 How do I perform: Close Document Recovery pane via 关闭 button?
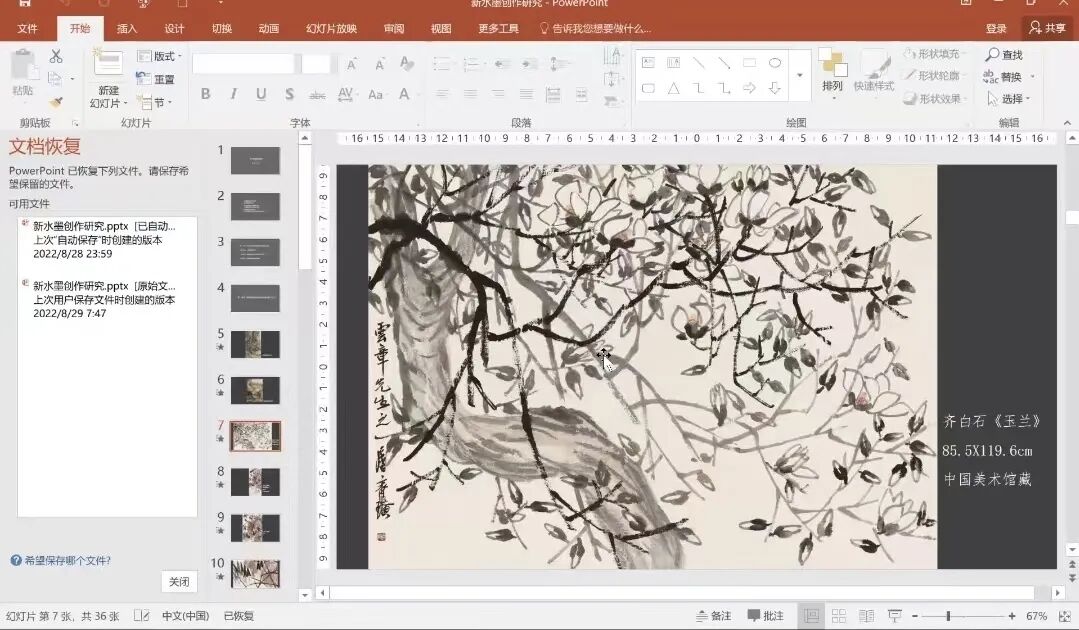(x=179, y=582)
